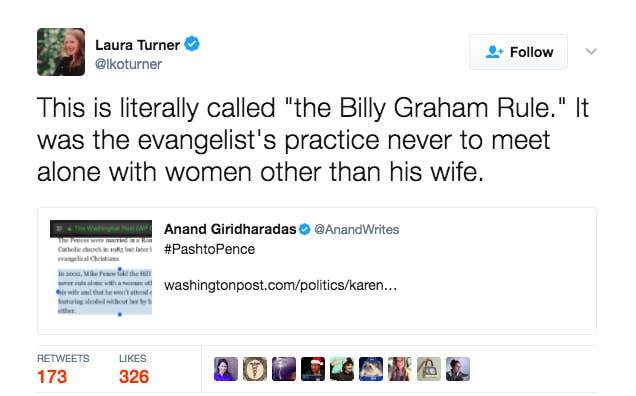Click the lightning storm liker avatar

pyautogui.click(x=284, y=369)
